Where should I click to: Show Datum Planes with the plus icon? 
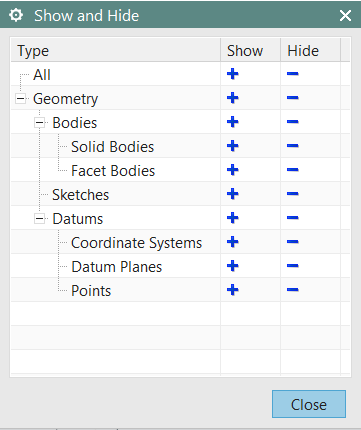pos(233,266)
